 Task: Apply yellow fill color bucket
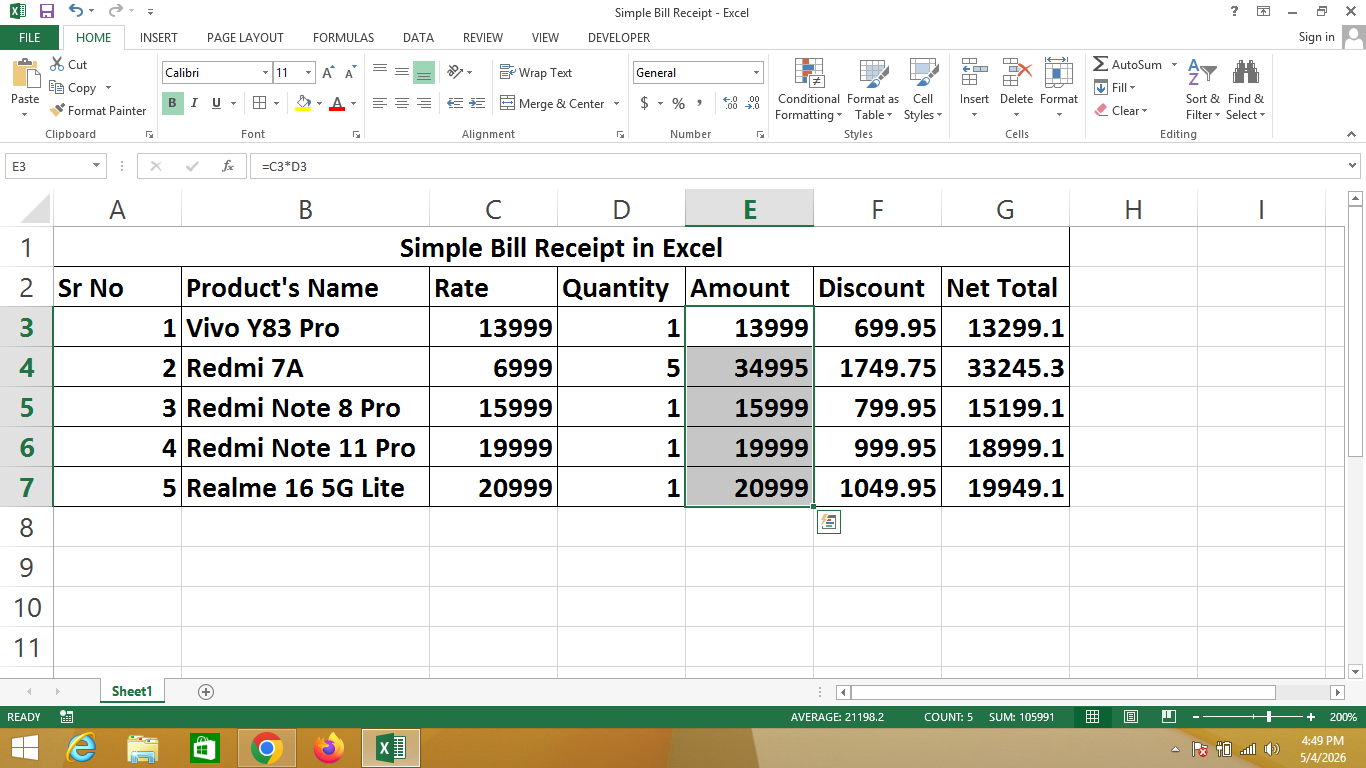click(304, 103)
